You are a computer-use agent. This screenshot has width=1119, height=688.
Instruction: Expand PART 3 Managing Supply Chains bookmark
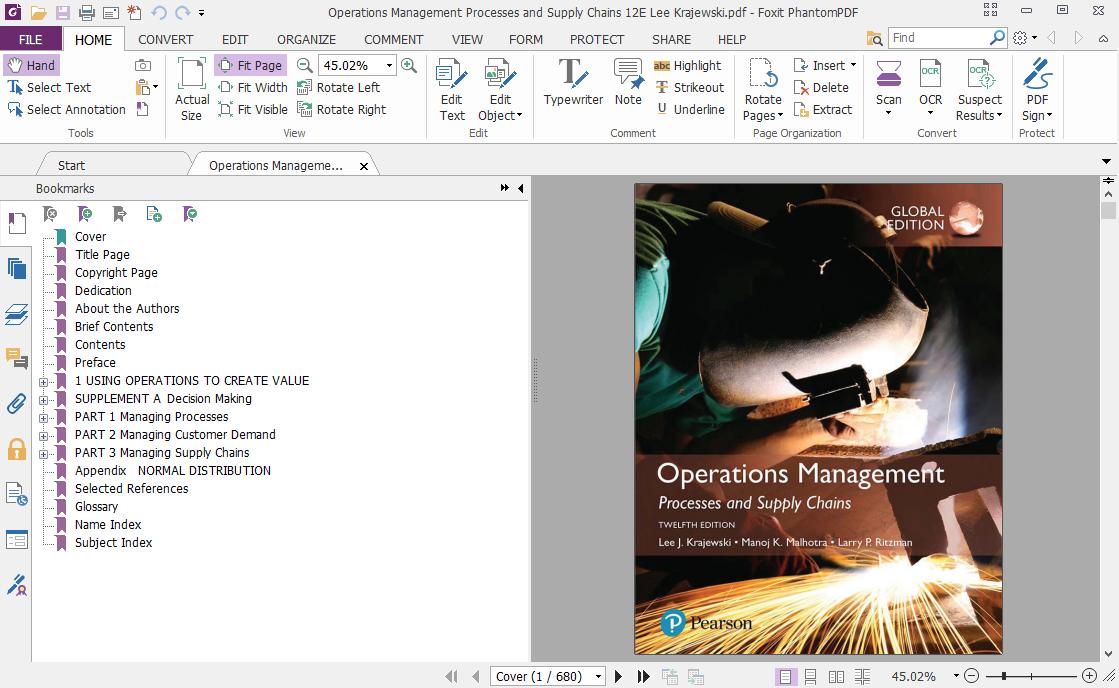point(44,454)
